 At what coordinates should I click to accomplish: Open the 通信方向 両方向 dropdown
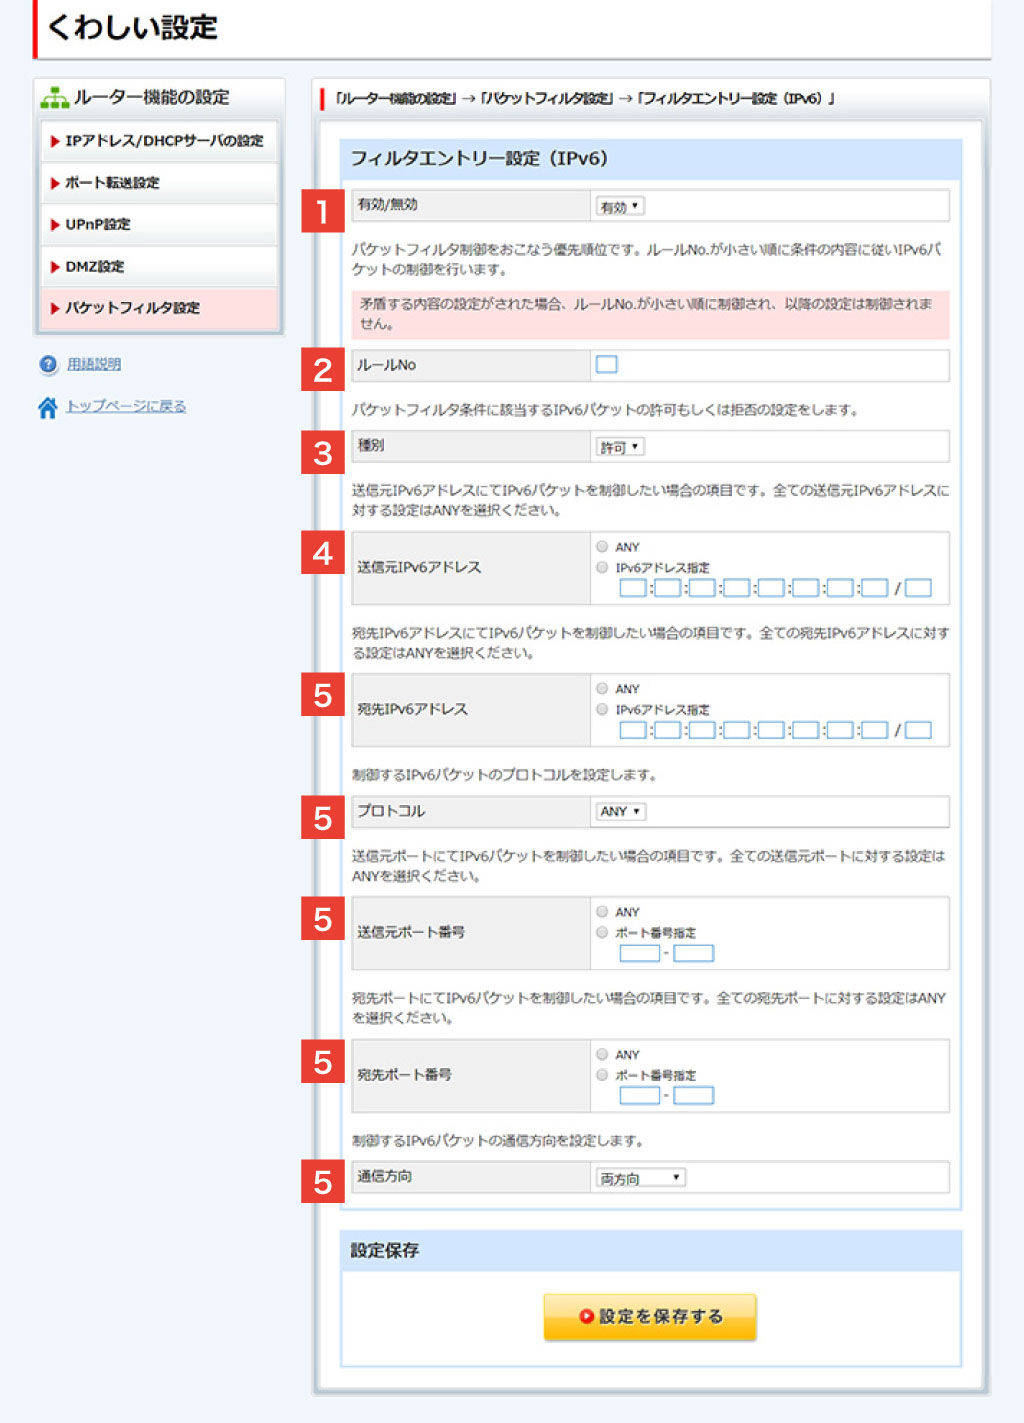point(641,1178)
